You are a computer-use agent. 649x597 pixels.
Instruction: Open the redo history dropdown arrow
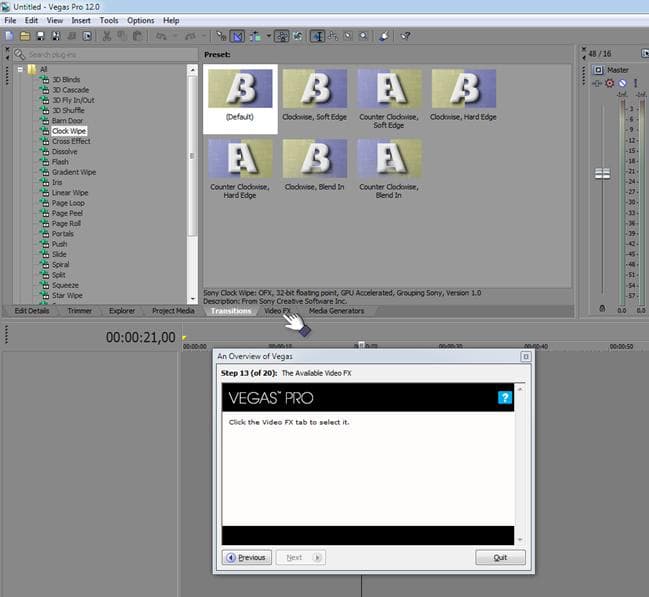(204, 36)
